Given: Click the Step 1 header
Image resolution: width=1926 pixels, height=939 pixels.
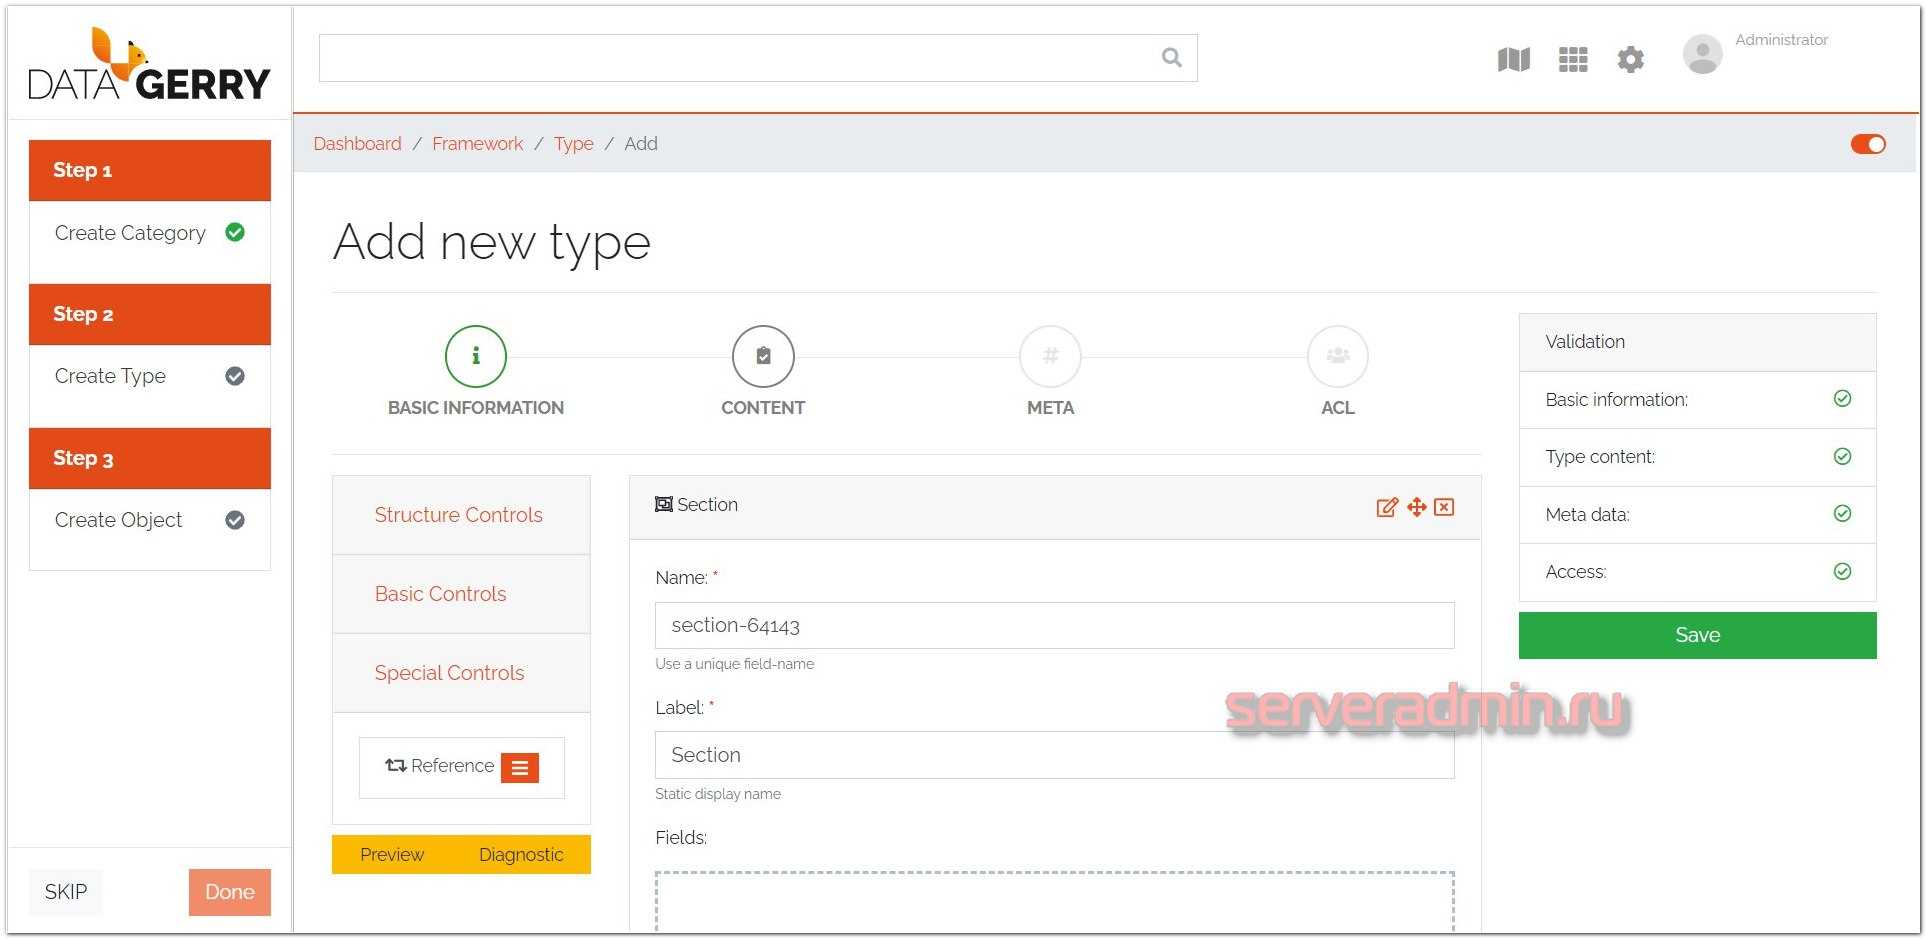Looking at the screenshot, I should click(150, 171).
